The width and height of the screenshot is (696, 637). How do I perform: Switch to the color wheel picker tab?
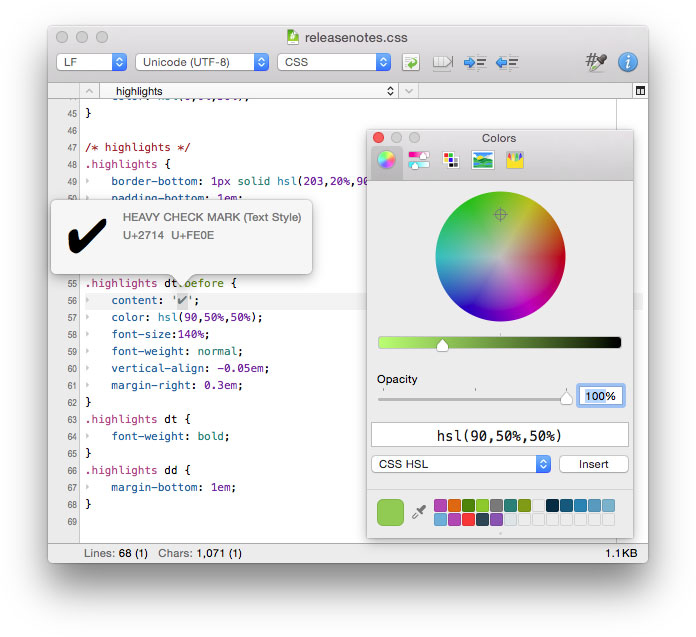pos(386,160)
